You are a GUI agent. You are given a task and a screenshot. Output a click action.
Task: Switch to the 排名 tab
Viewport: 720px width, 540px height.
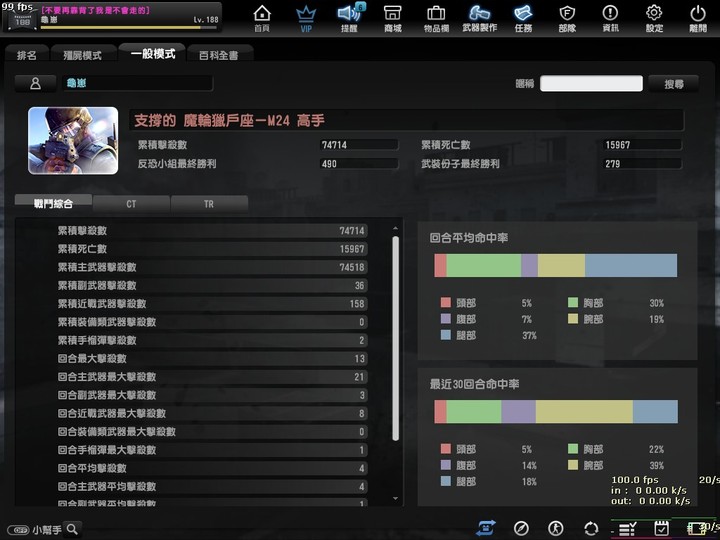(27, 55)
